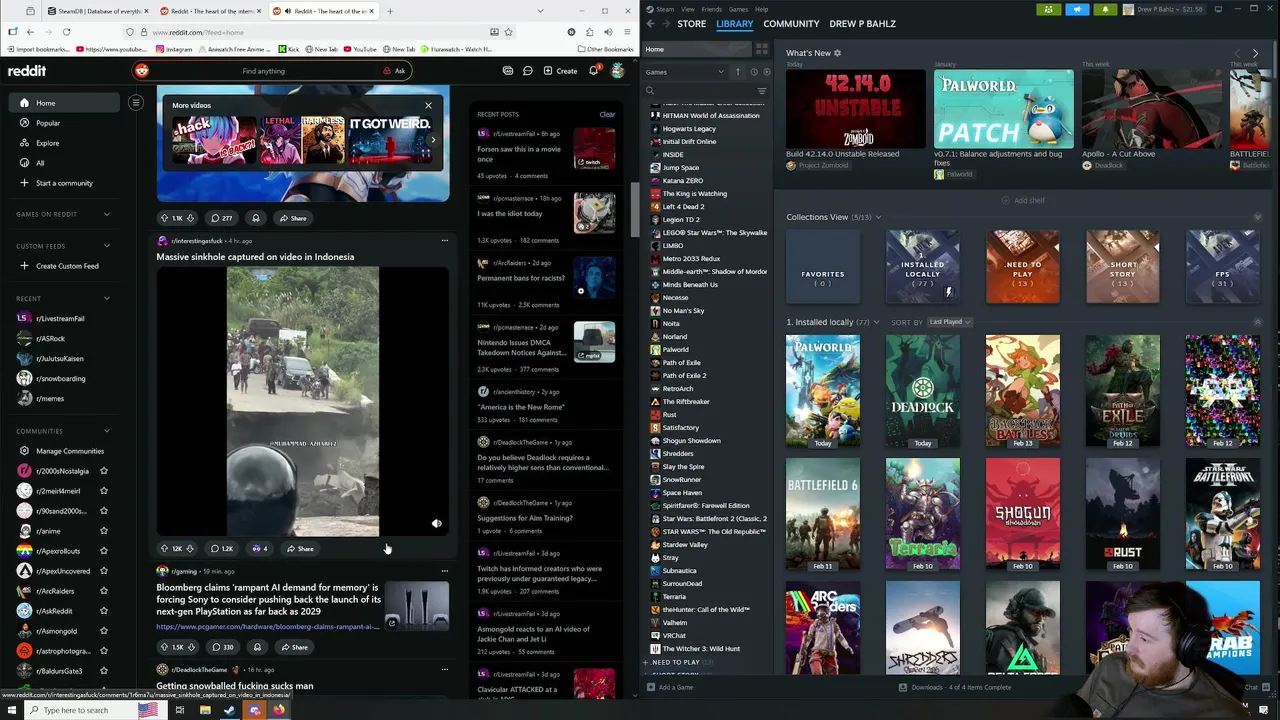Image resolution: width=1280 pixels, height=720 pixels.
Task: Click Steam announcements blue megaphone button
Action: tap(1077, 9)
